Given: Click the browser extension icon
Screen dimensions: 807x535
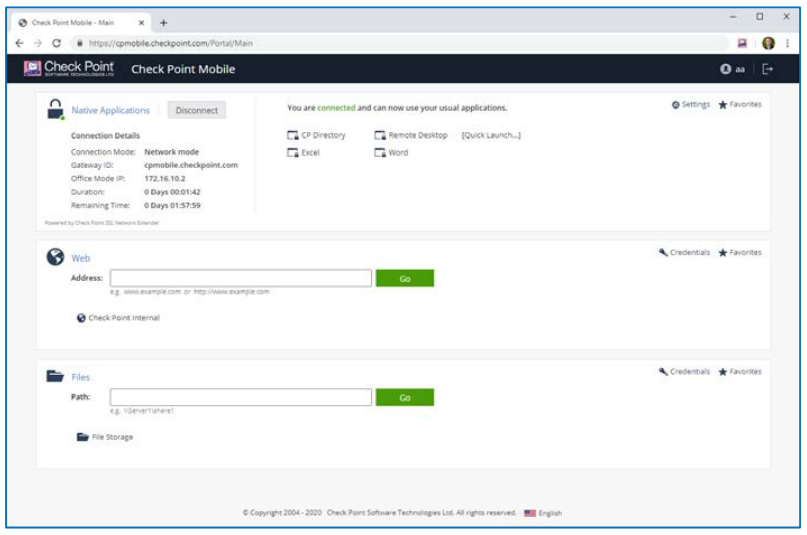Looking at the screenshot, I should tap(742, 43).
